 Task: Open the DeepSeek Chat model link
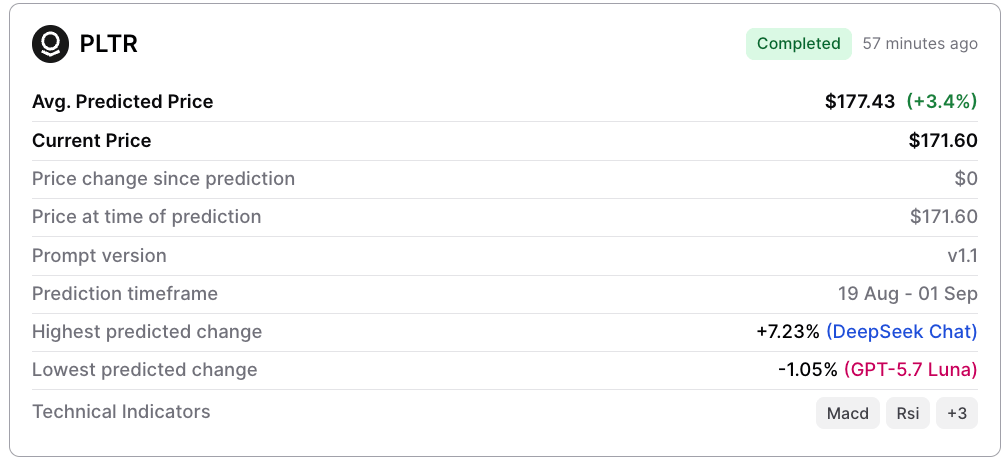[902, 332]
